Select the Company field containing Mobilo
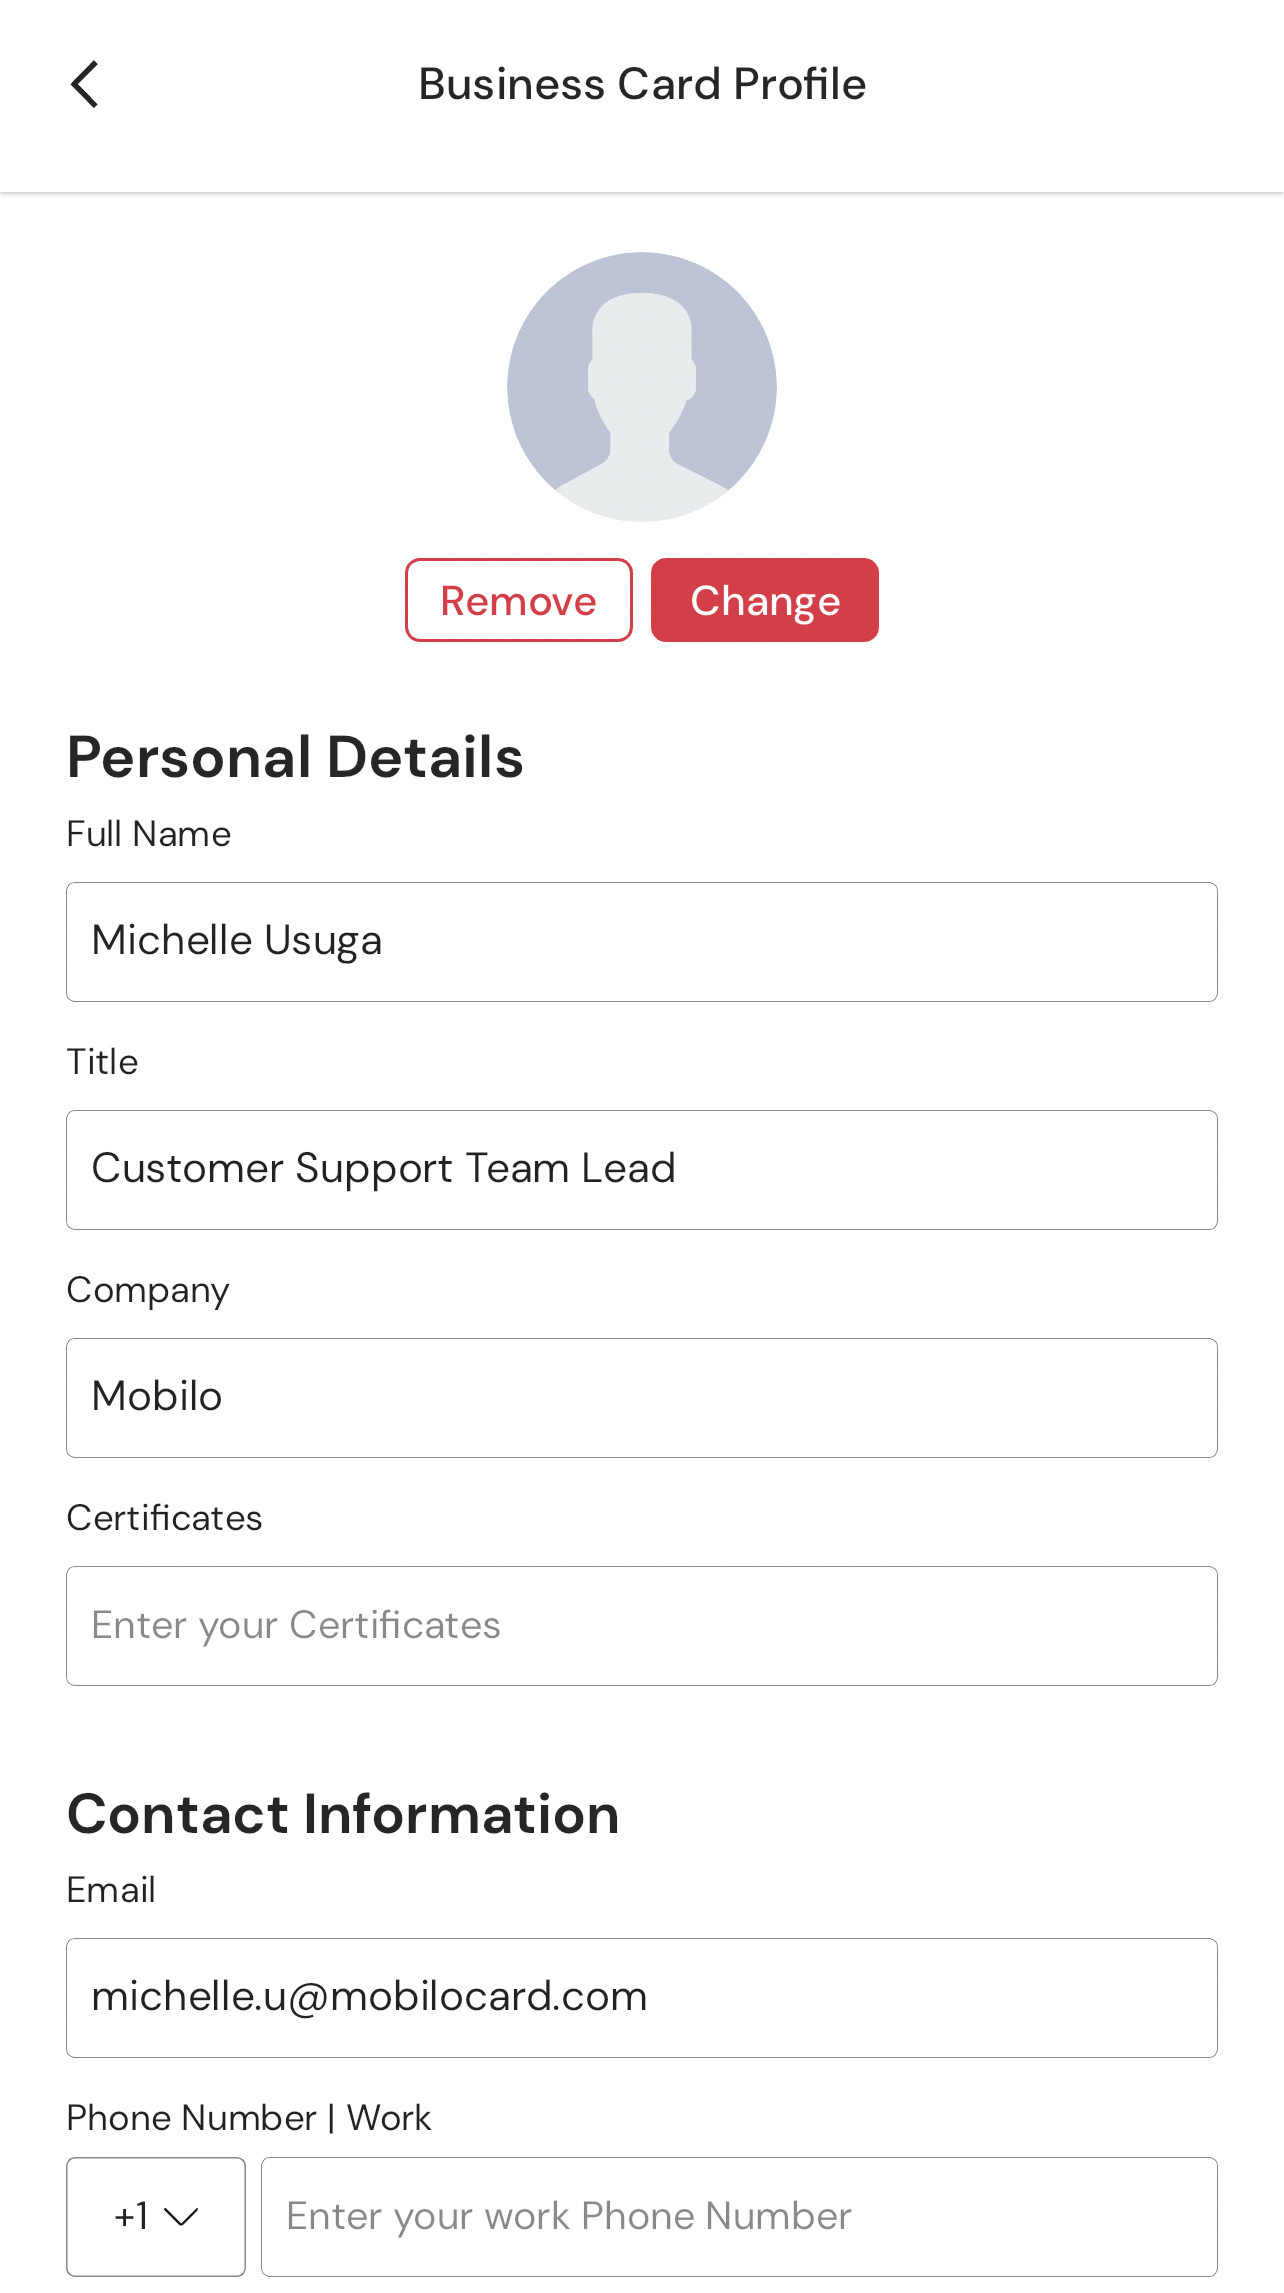The height and width of the screenshot is (2293, 1284). (641, 1397)
